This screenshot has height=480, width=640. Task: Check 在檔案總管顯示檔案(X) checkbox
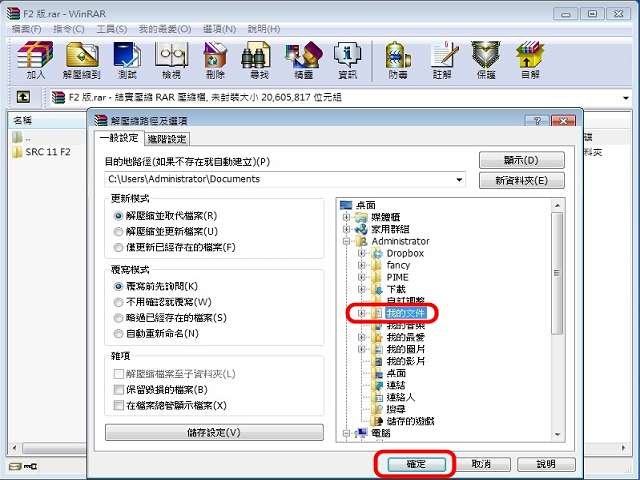click(x=118, y=405)
